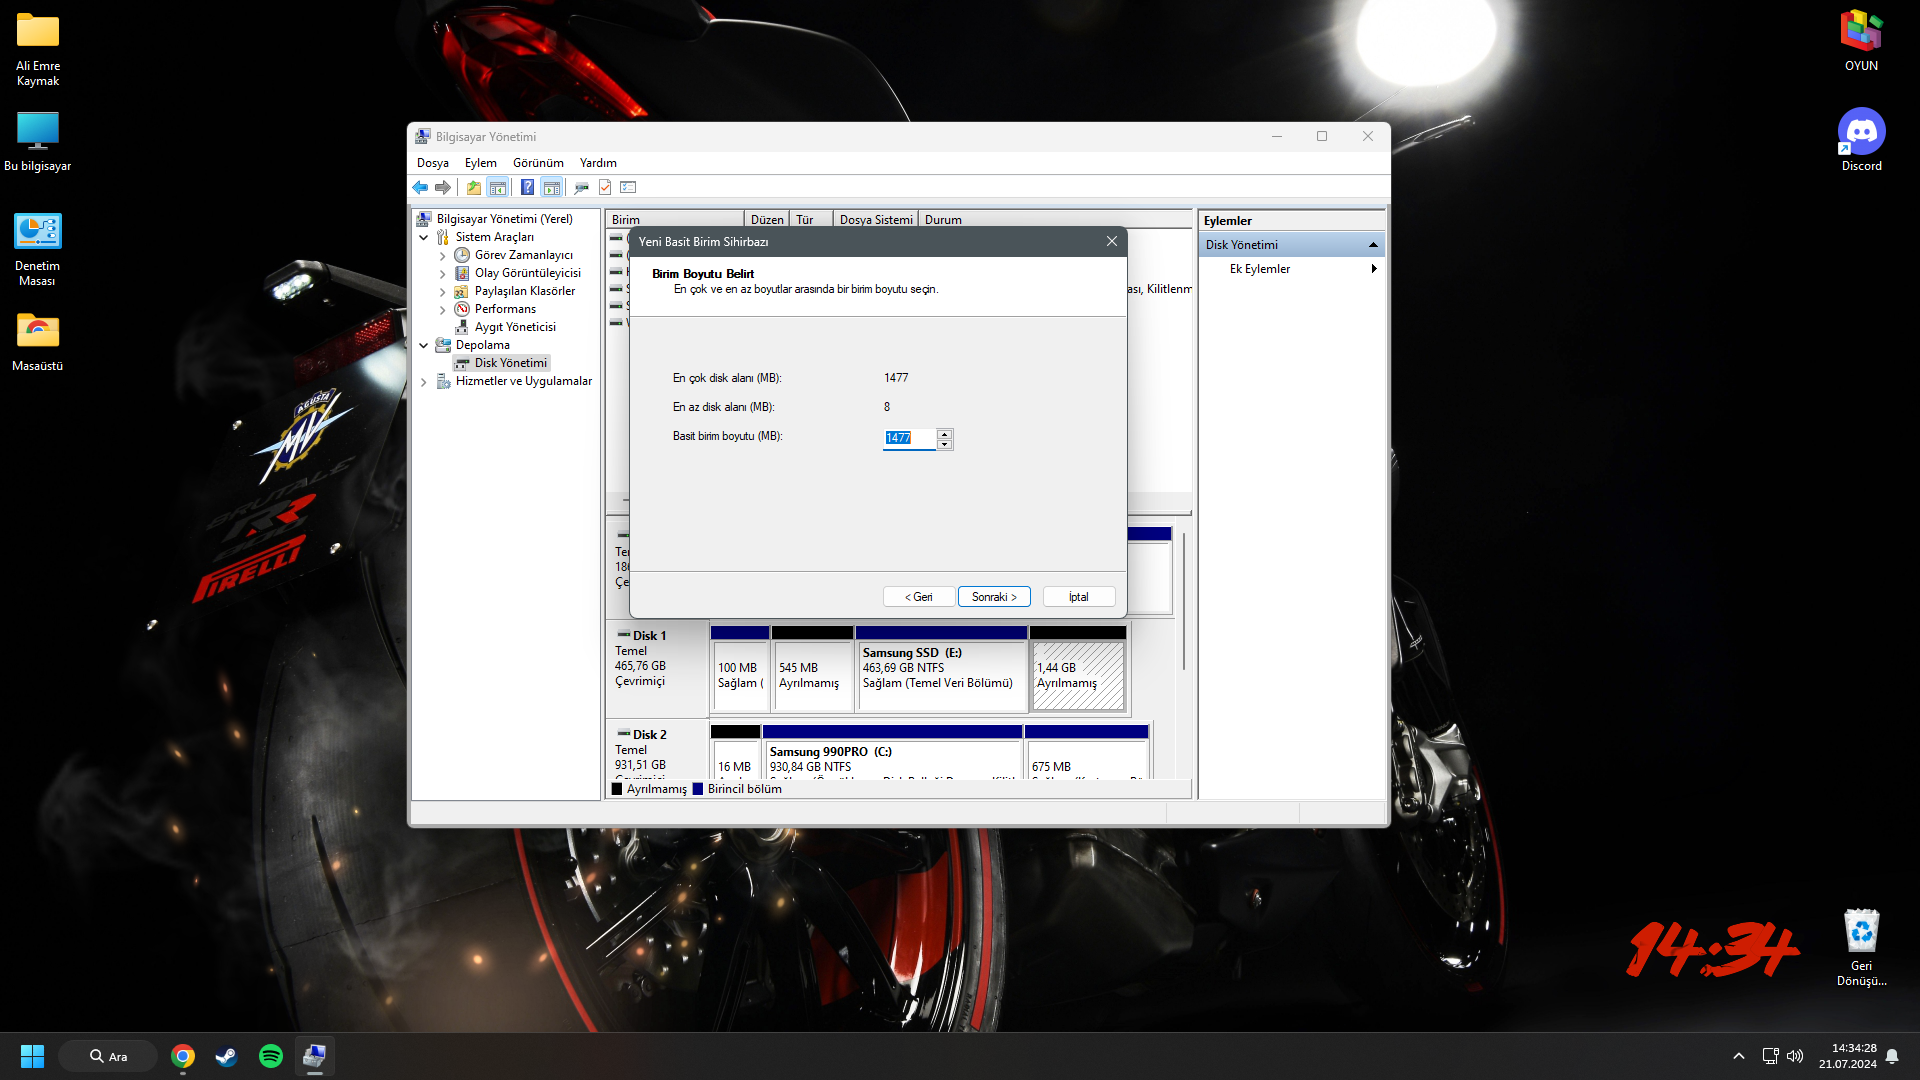1920x1080 pixels.
Task: Open the Dosya menu
Action: tap(433, 163)
